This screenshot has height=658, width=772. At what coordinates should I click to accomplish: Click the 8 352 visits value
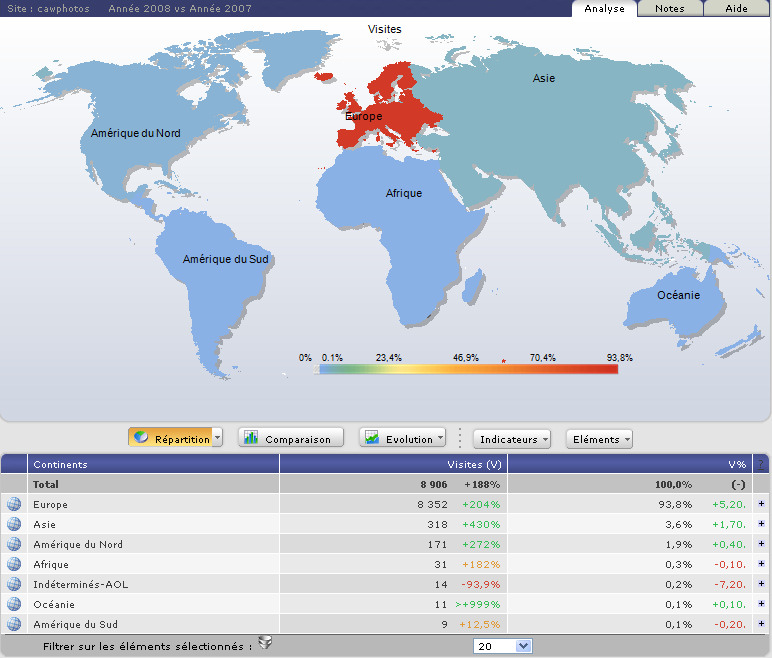coord(432,504)
